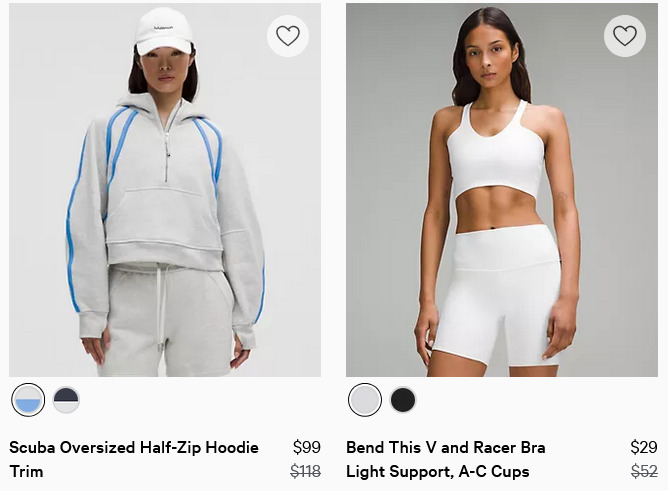
Task: Click the word Trim under hoodie title
Action: pos(26,472)
